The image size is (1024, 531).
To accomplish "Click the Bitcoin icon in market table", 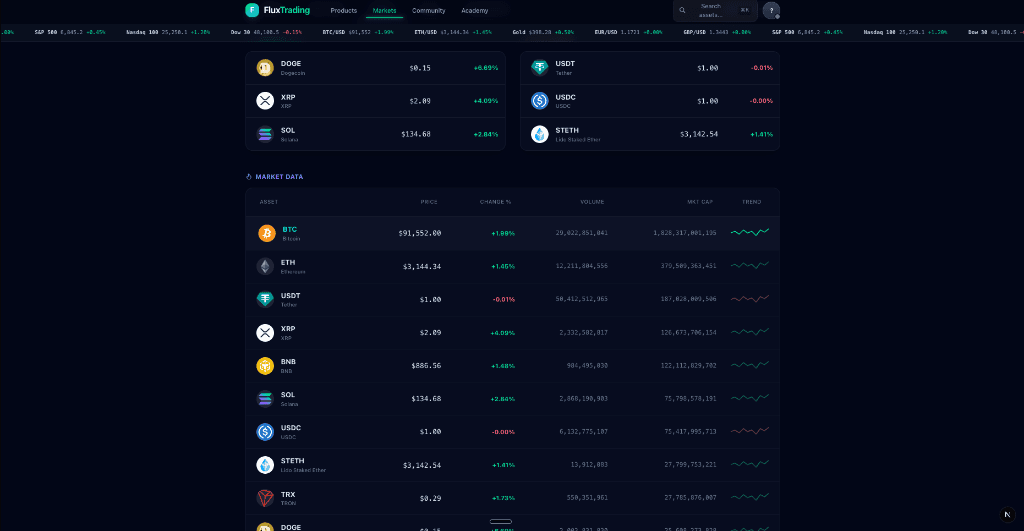I will (x=267, y=233).
